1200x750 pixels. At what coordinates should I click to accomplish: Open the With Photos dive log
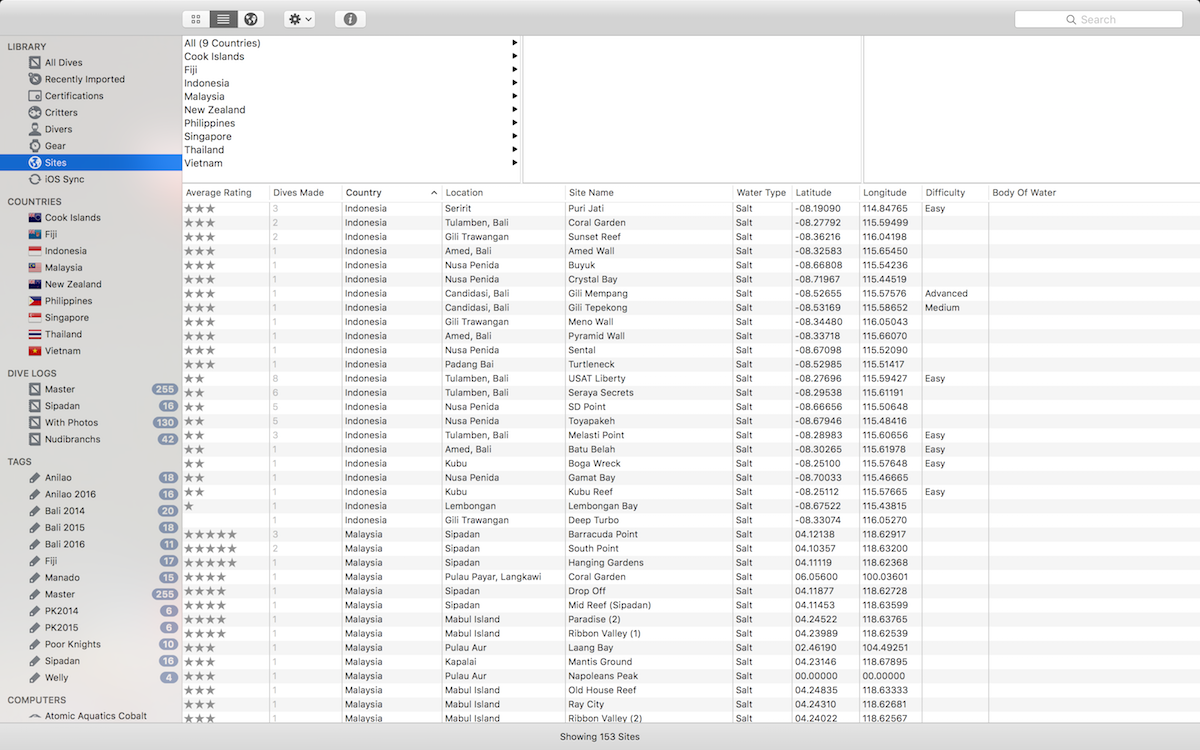(91, 423)
